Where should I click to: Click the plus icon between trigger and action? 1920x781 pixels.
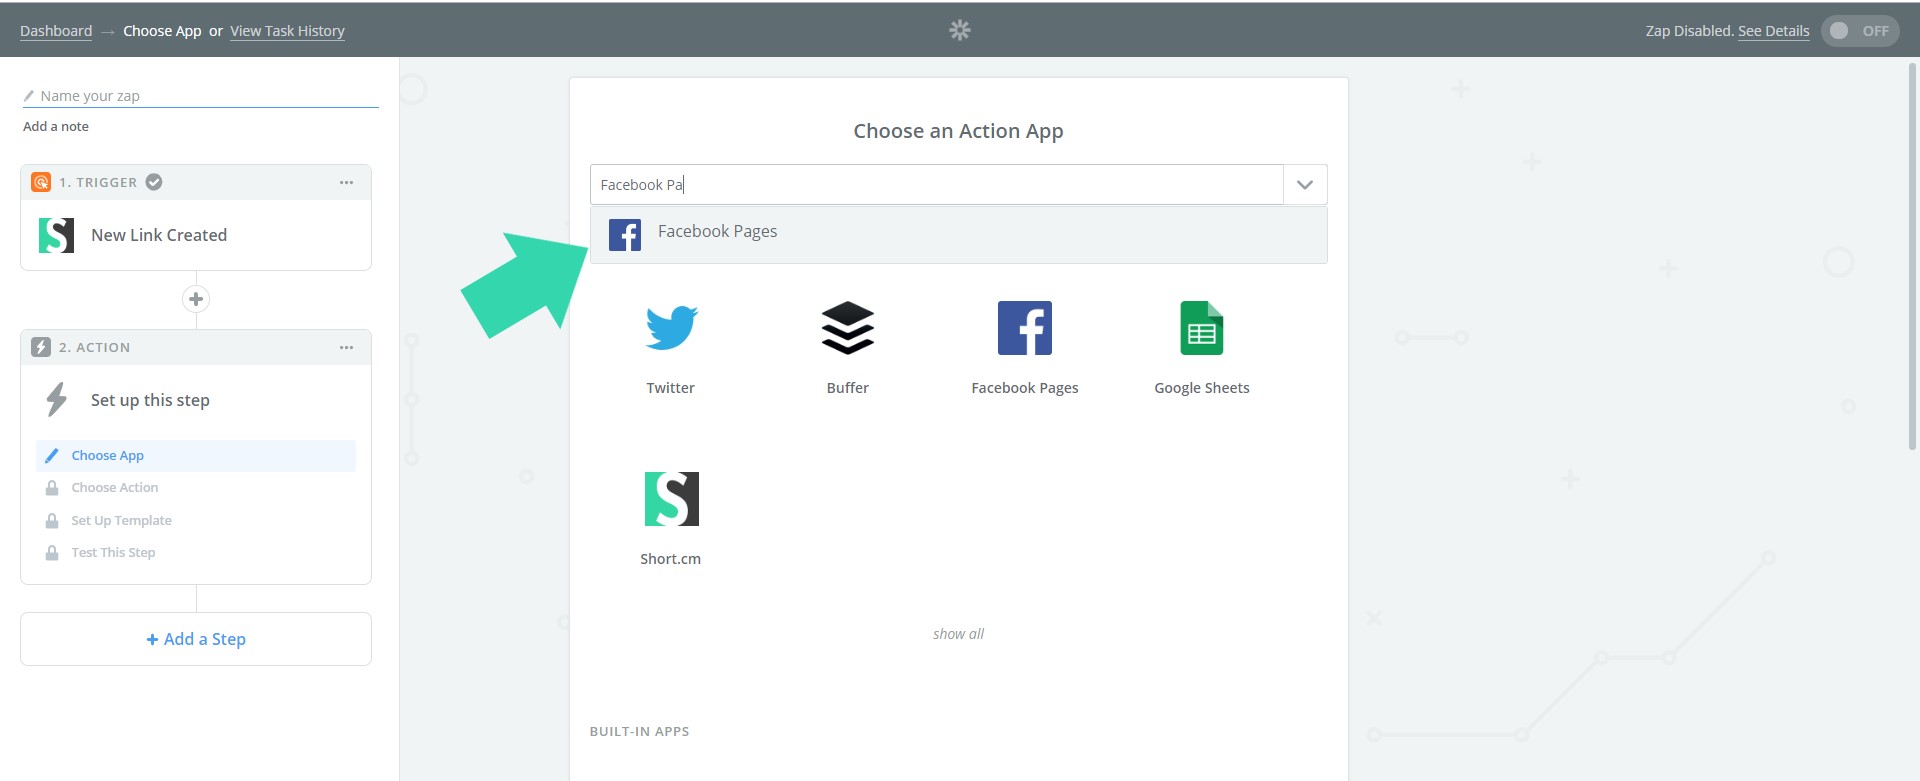(x=196, y=299)
